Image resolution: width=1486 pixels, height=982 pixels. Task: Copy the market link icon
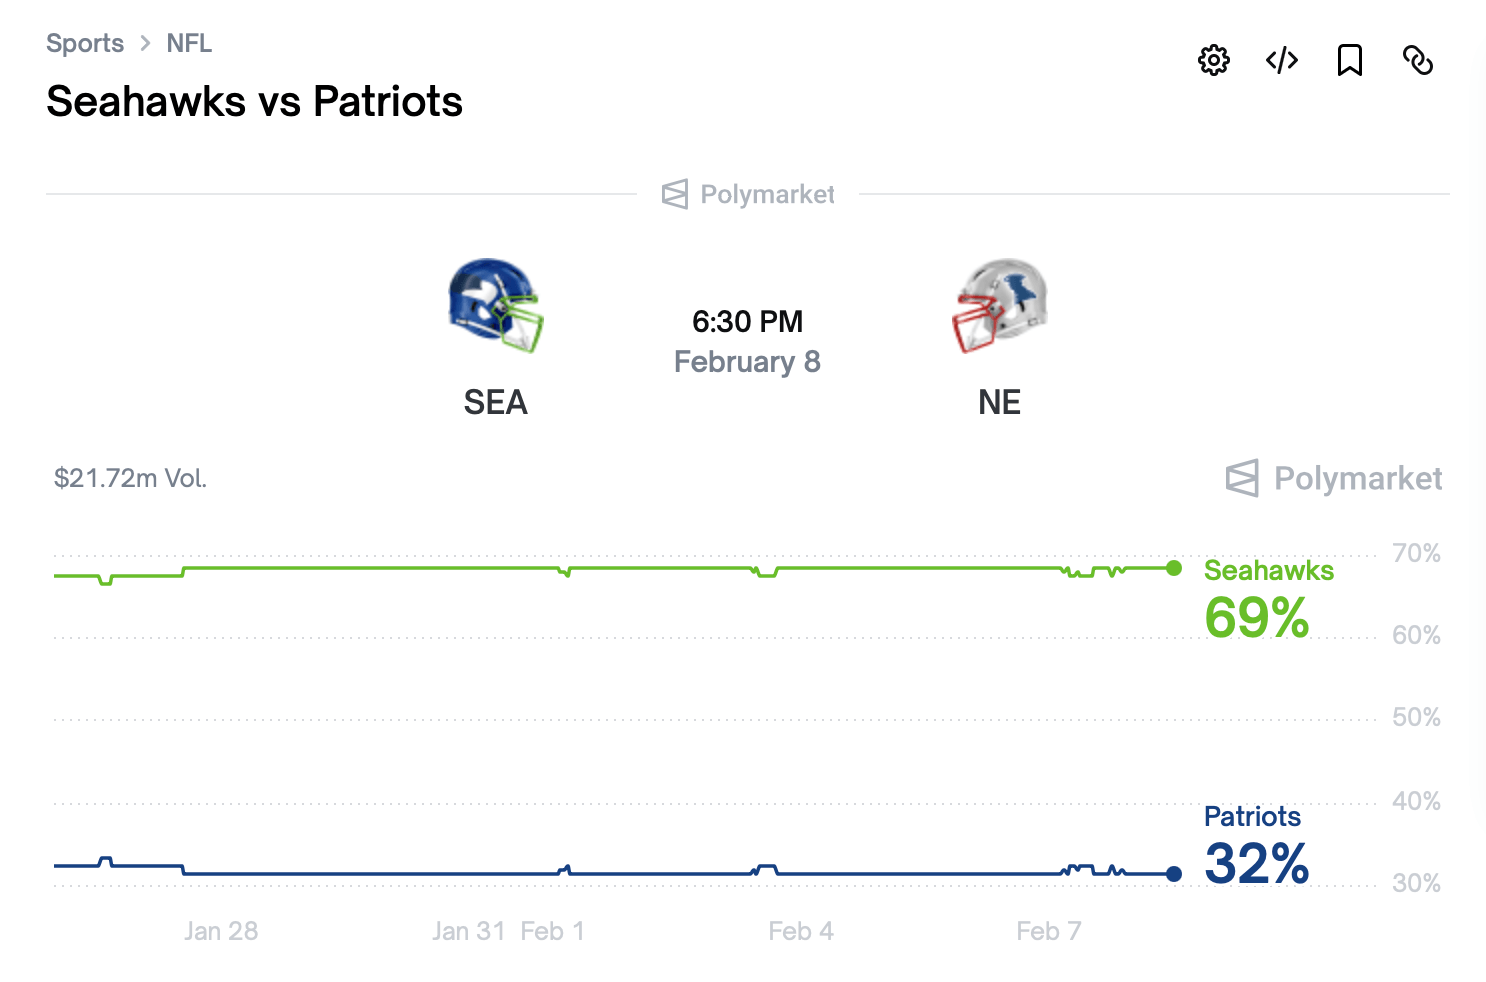(x=1418, y=60)
